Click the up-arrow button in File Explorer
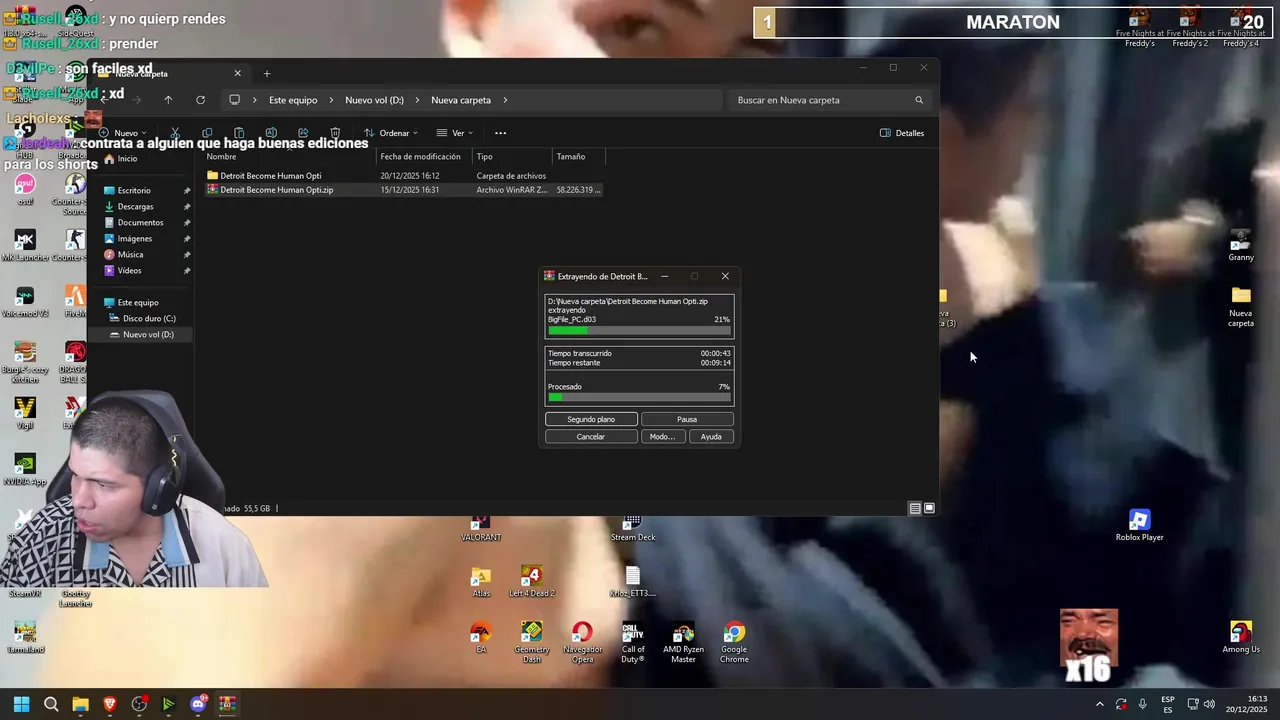The height and width of the screenshot is (720, 1280). click(x=168, y=100)
